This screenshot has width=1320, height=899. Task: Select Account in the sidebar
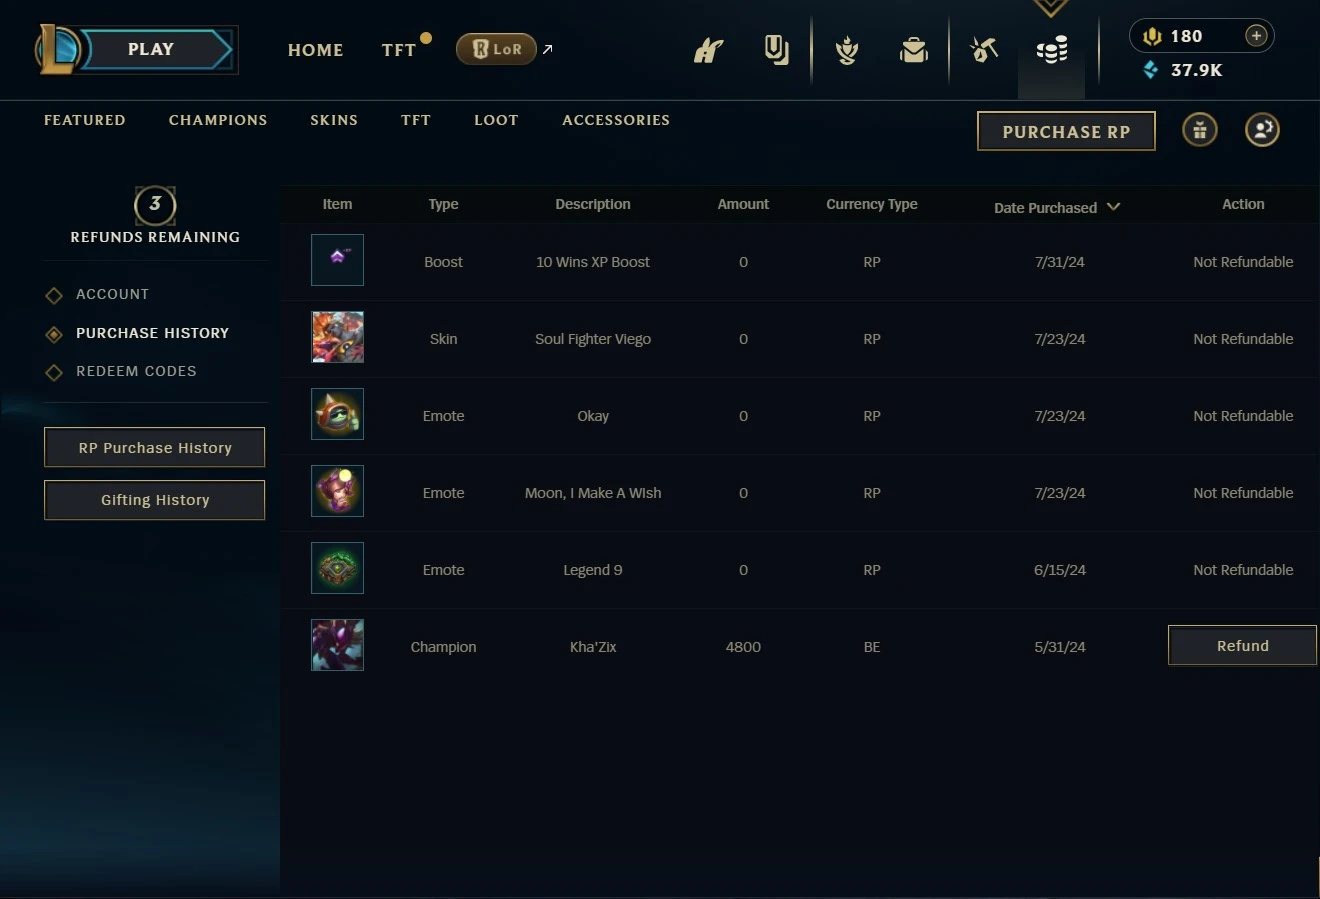[112, 294]
